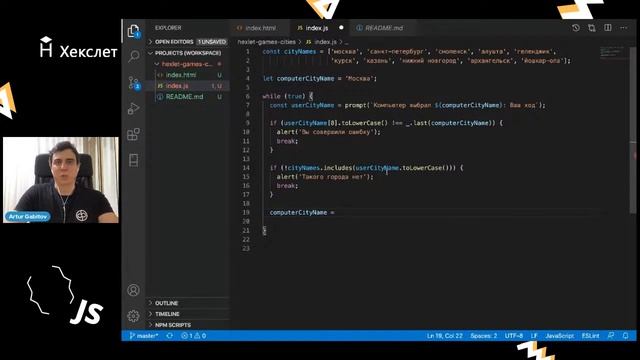Select language mode JavaScript in status bar
The width and height of the screenshot is (640, 360).
[560, 336]
